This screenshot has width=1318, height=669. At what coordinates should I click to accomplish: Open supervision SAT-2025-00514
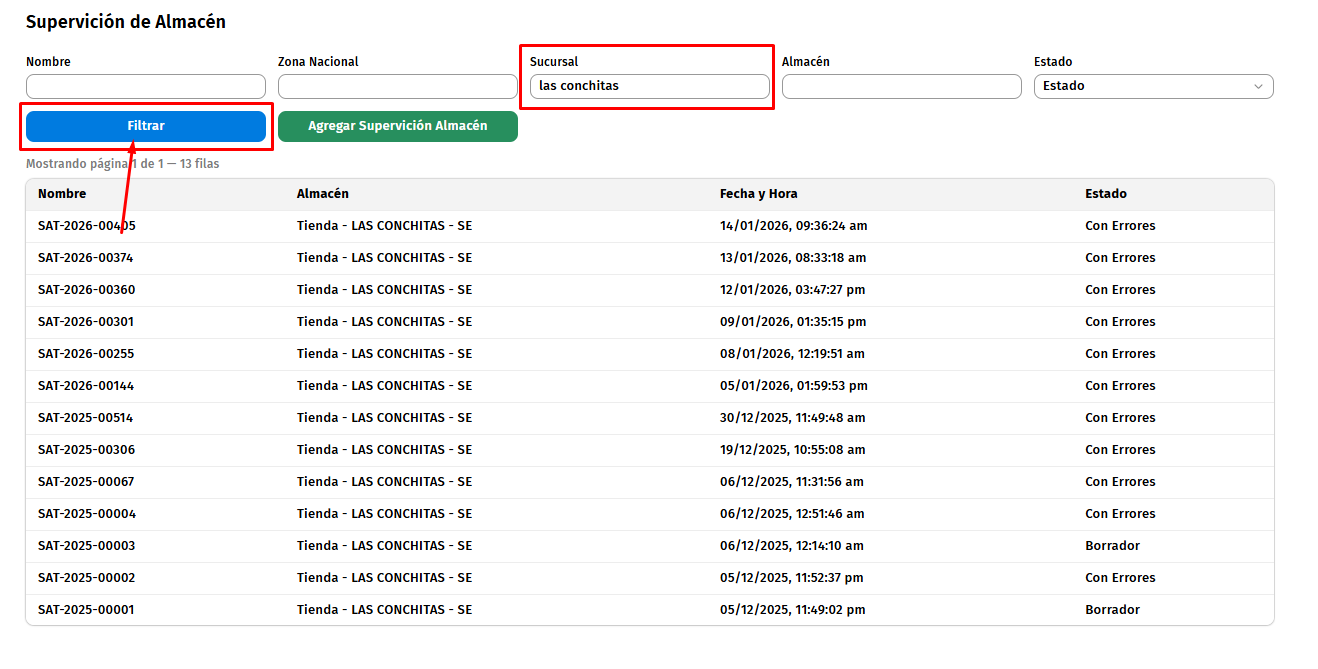point(86,418)
